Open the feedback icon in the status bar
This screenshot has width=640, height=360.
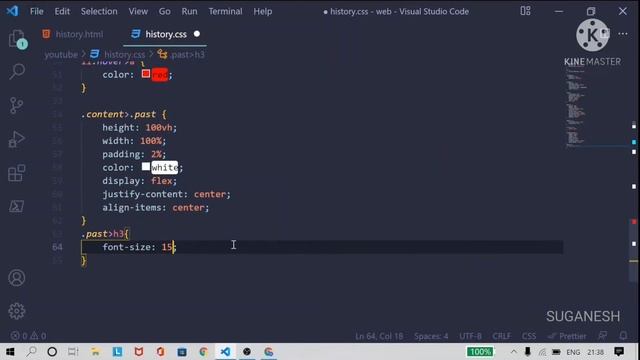(602, 336)
